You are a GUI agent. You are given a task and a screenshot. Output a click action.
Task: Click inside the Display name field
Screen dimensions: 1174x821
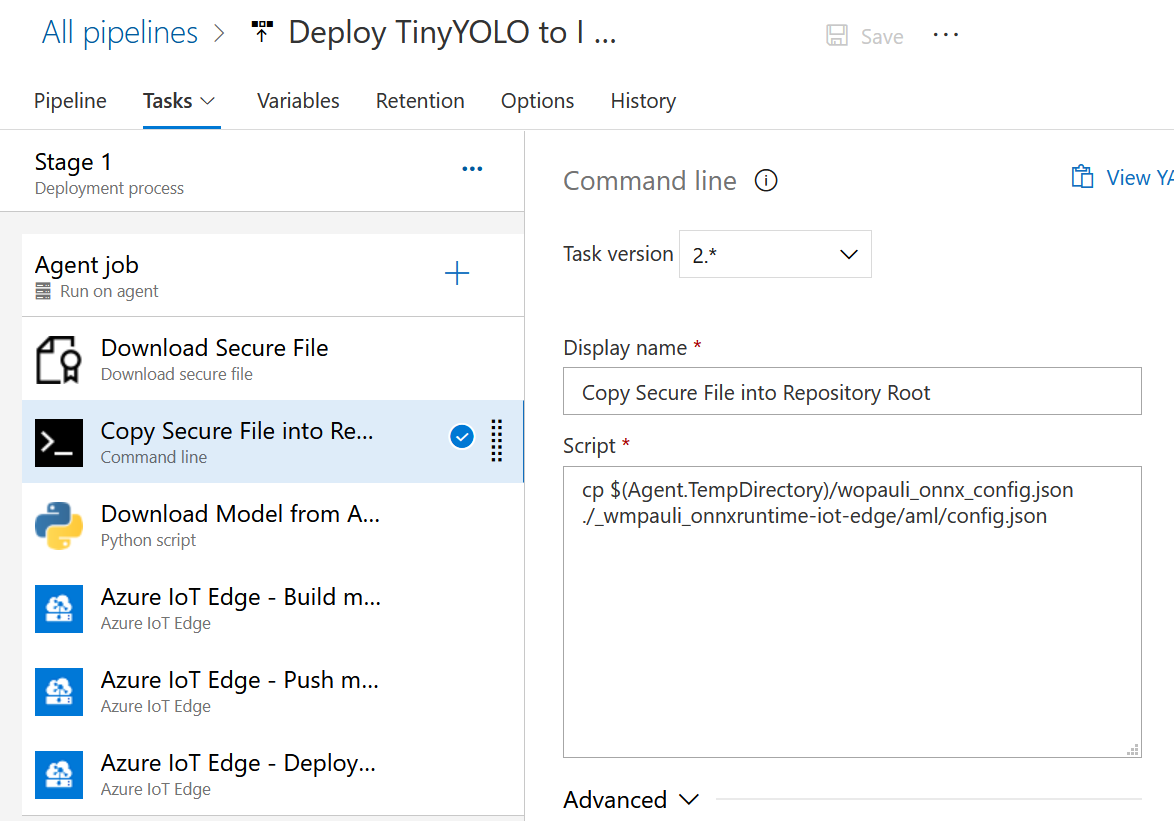point(852,392)
